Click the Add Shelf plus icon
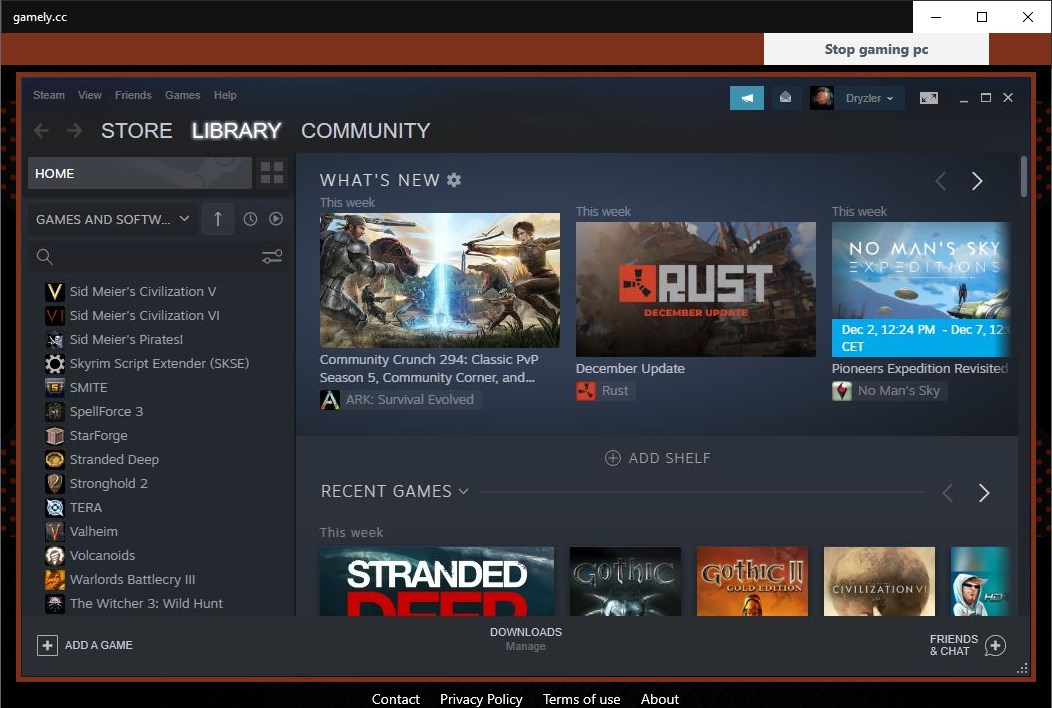 tap(613, 458)
